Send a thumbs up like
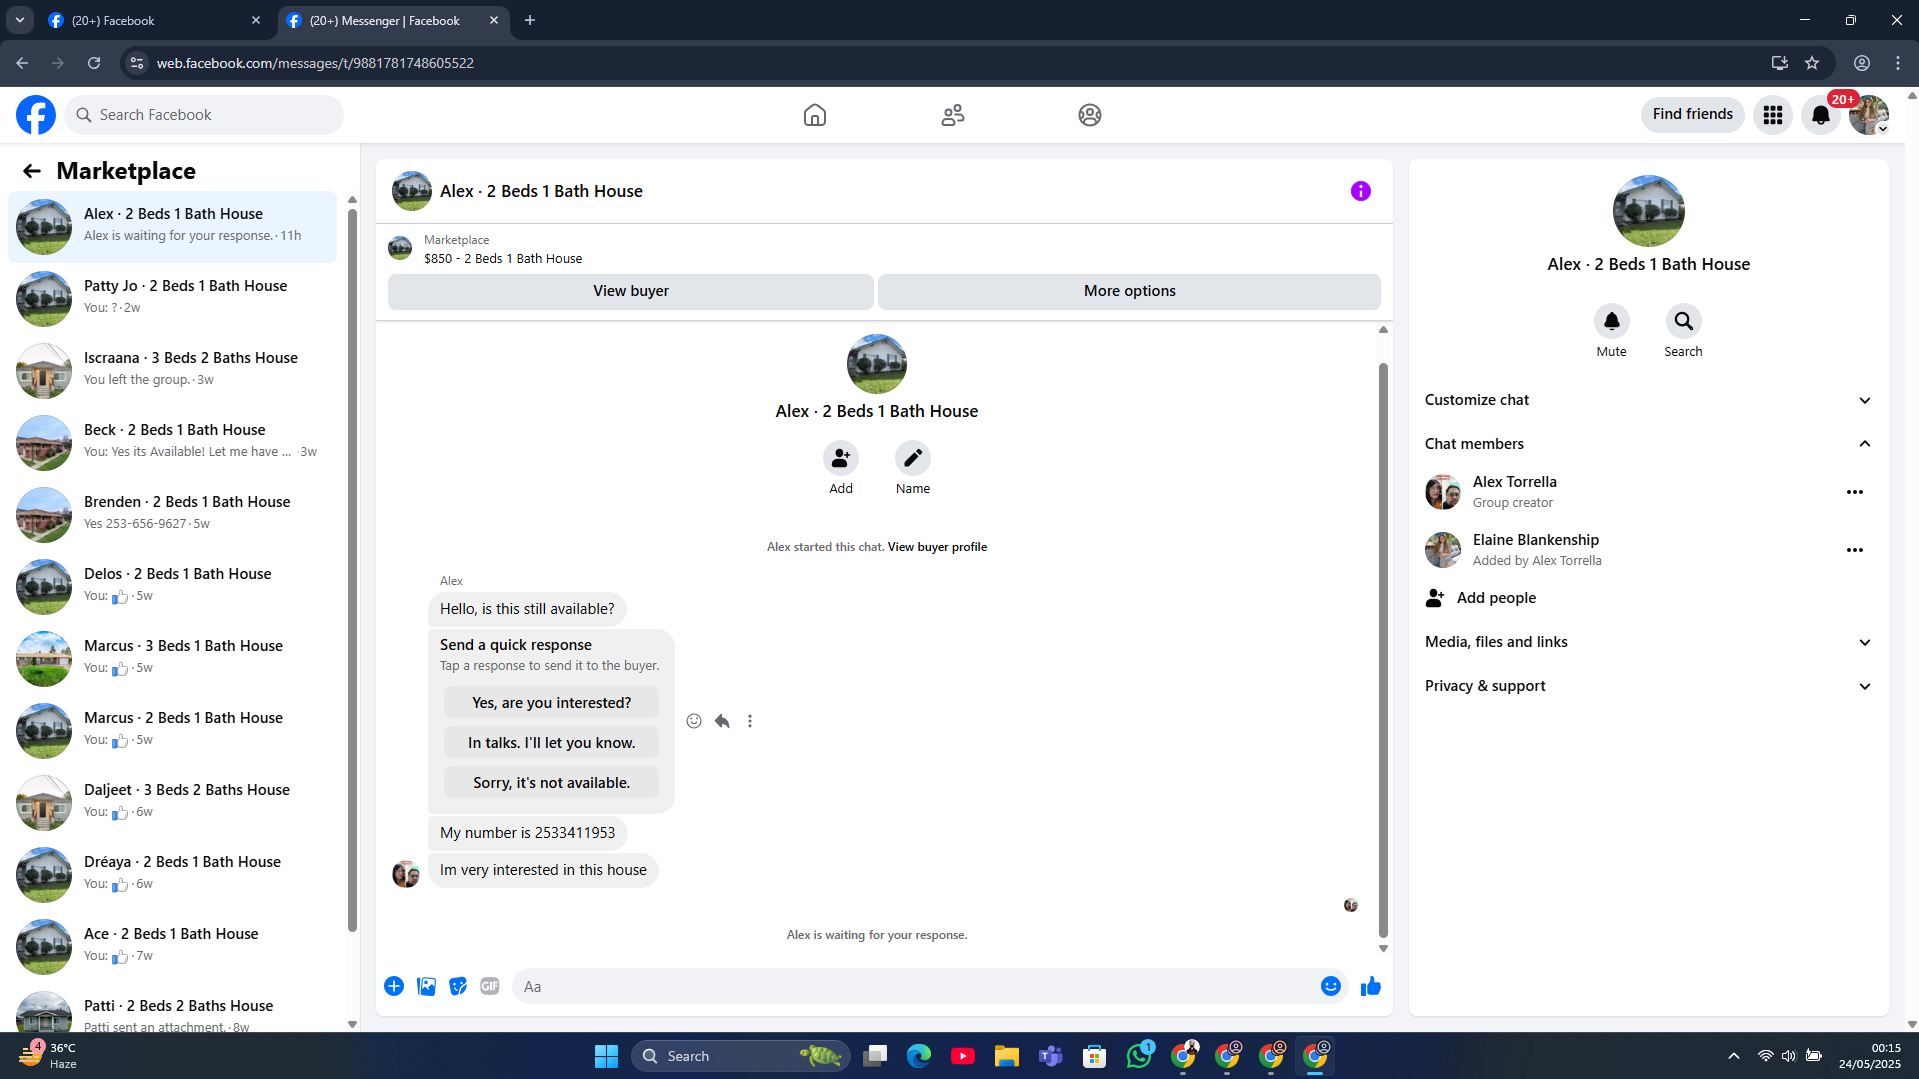 point(1371,986)
